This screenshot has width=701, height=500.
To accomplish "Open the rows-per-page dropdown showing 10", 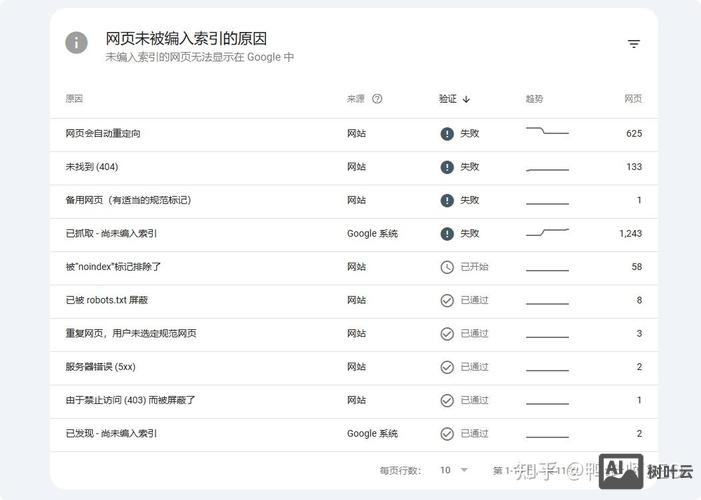I will [x=454, y=470].
